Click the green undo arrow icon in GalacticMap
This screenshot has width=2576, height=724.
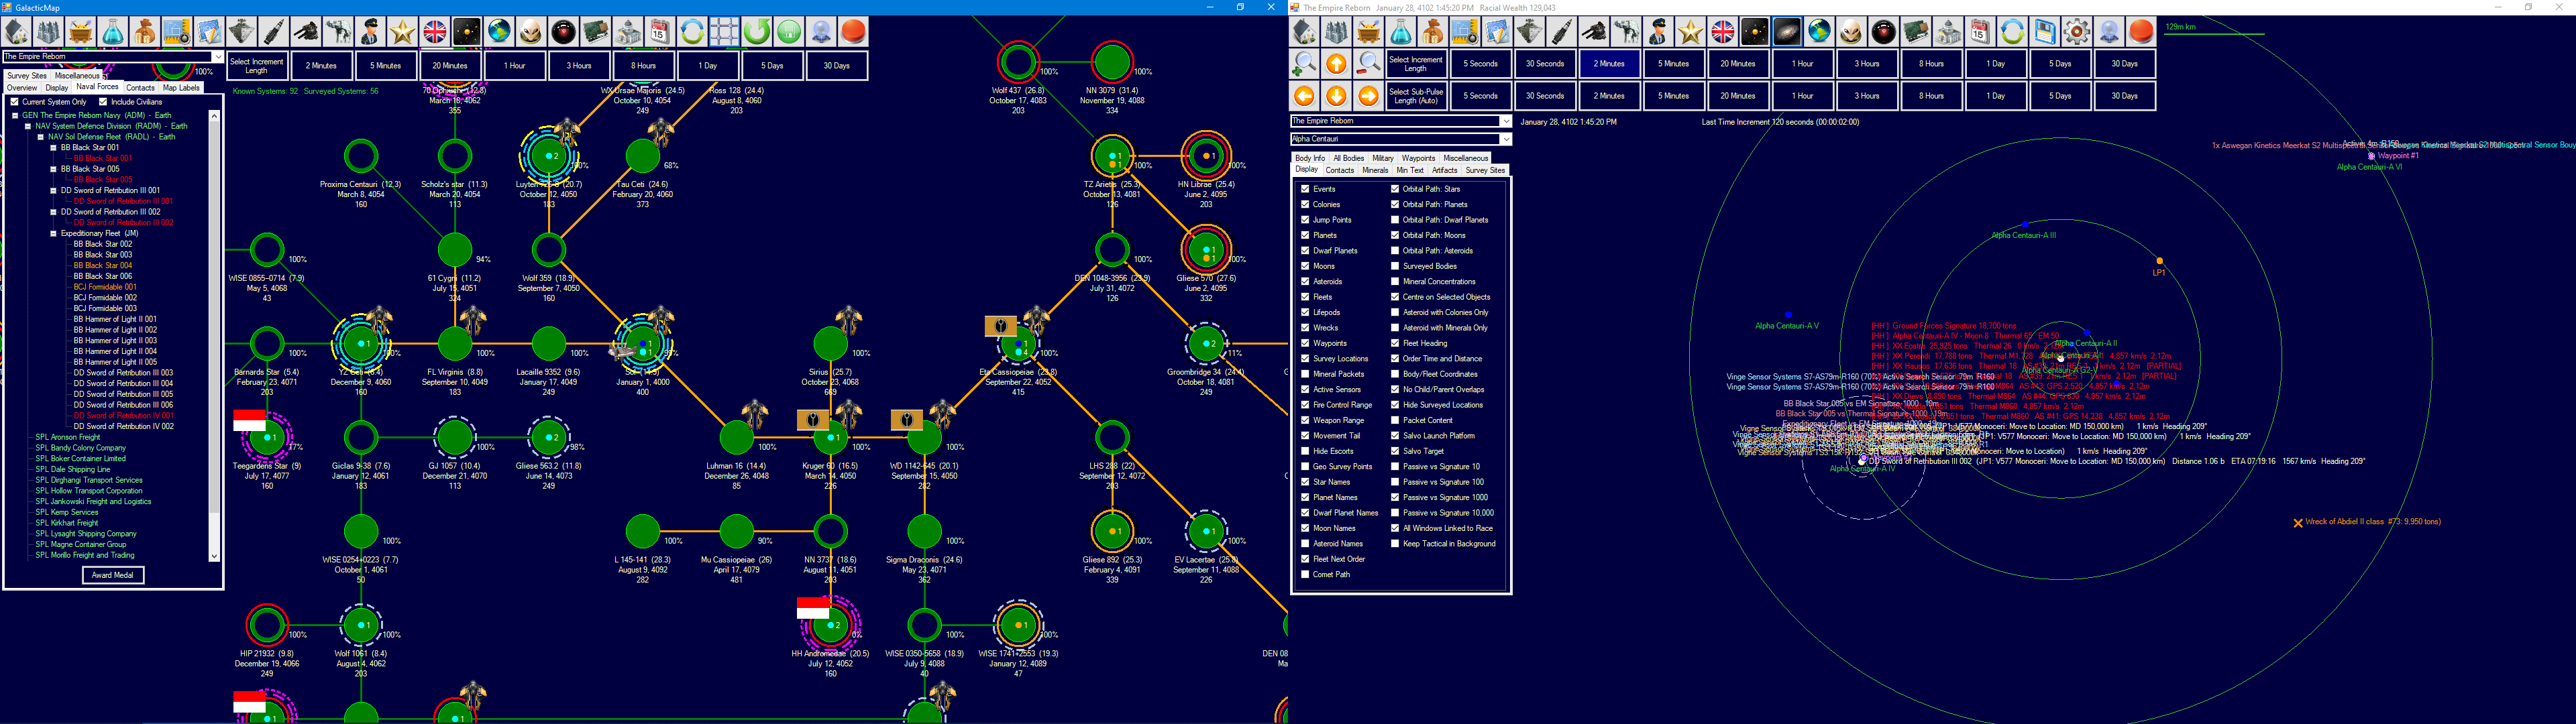click(756, 32)
